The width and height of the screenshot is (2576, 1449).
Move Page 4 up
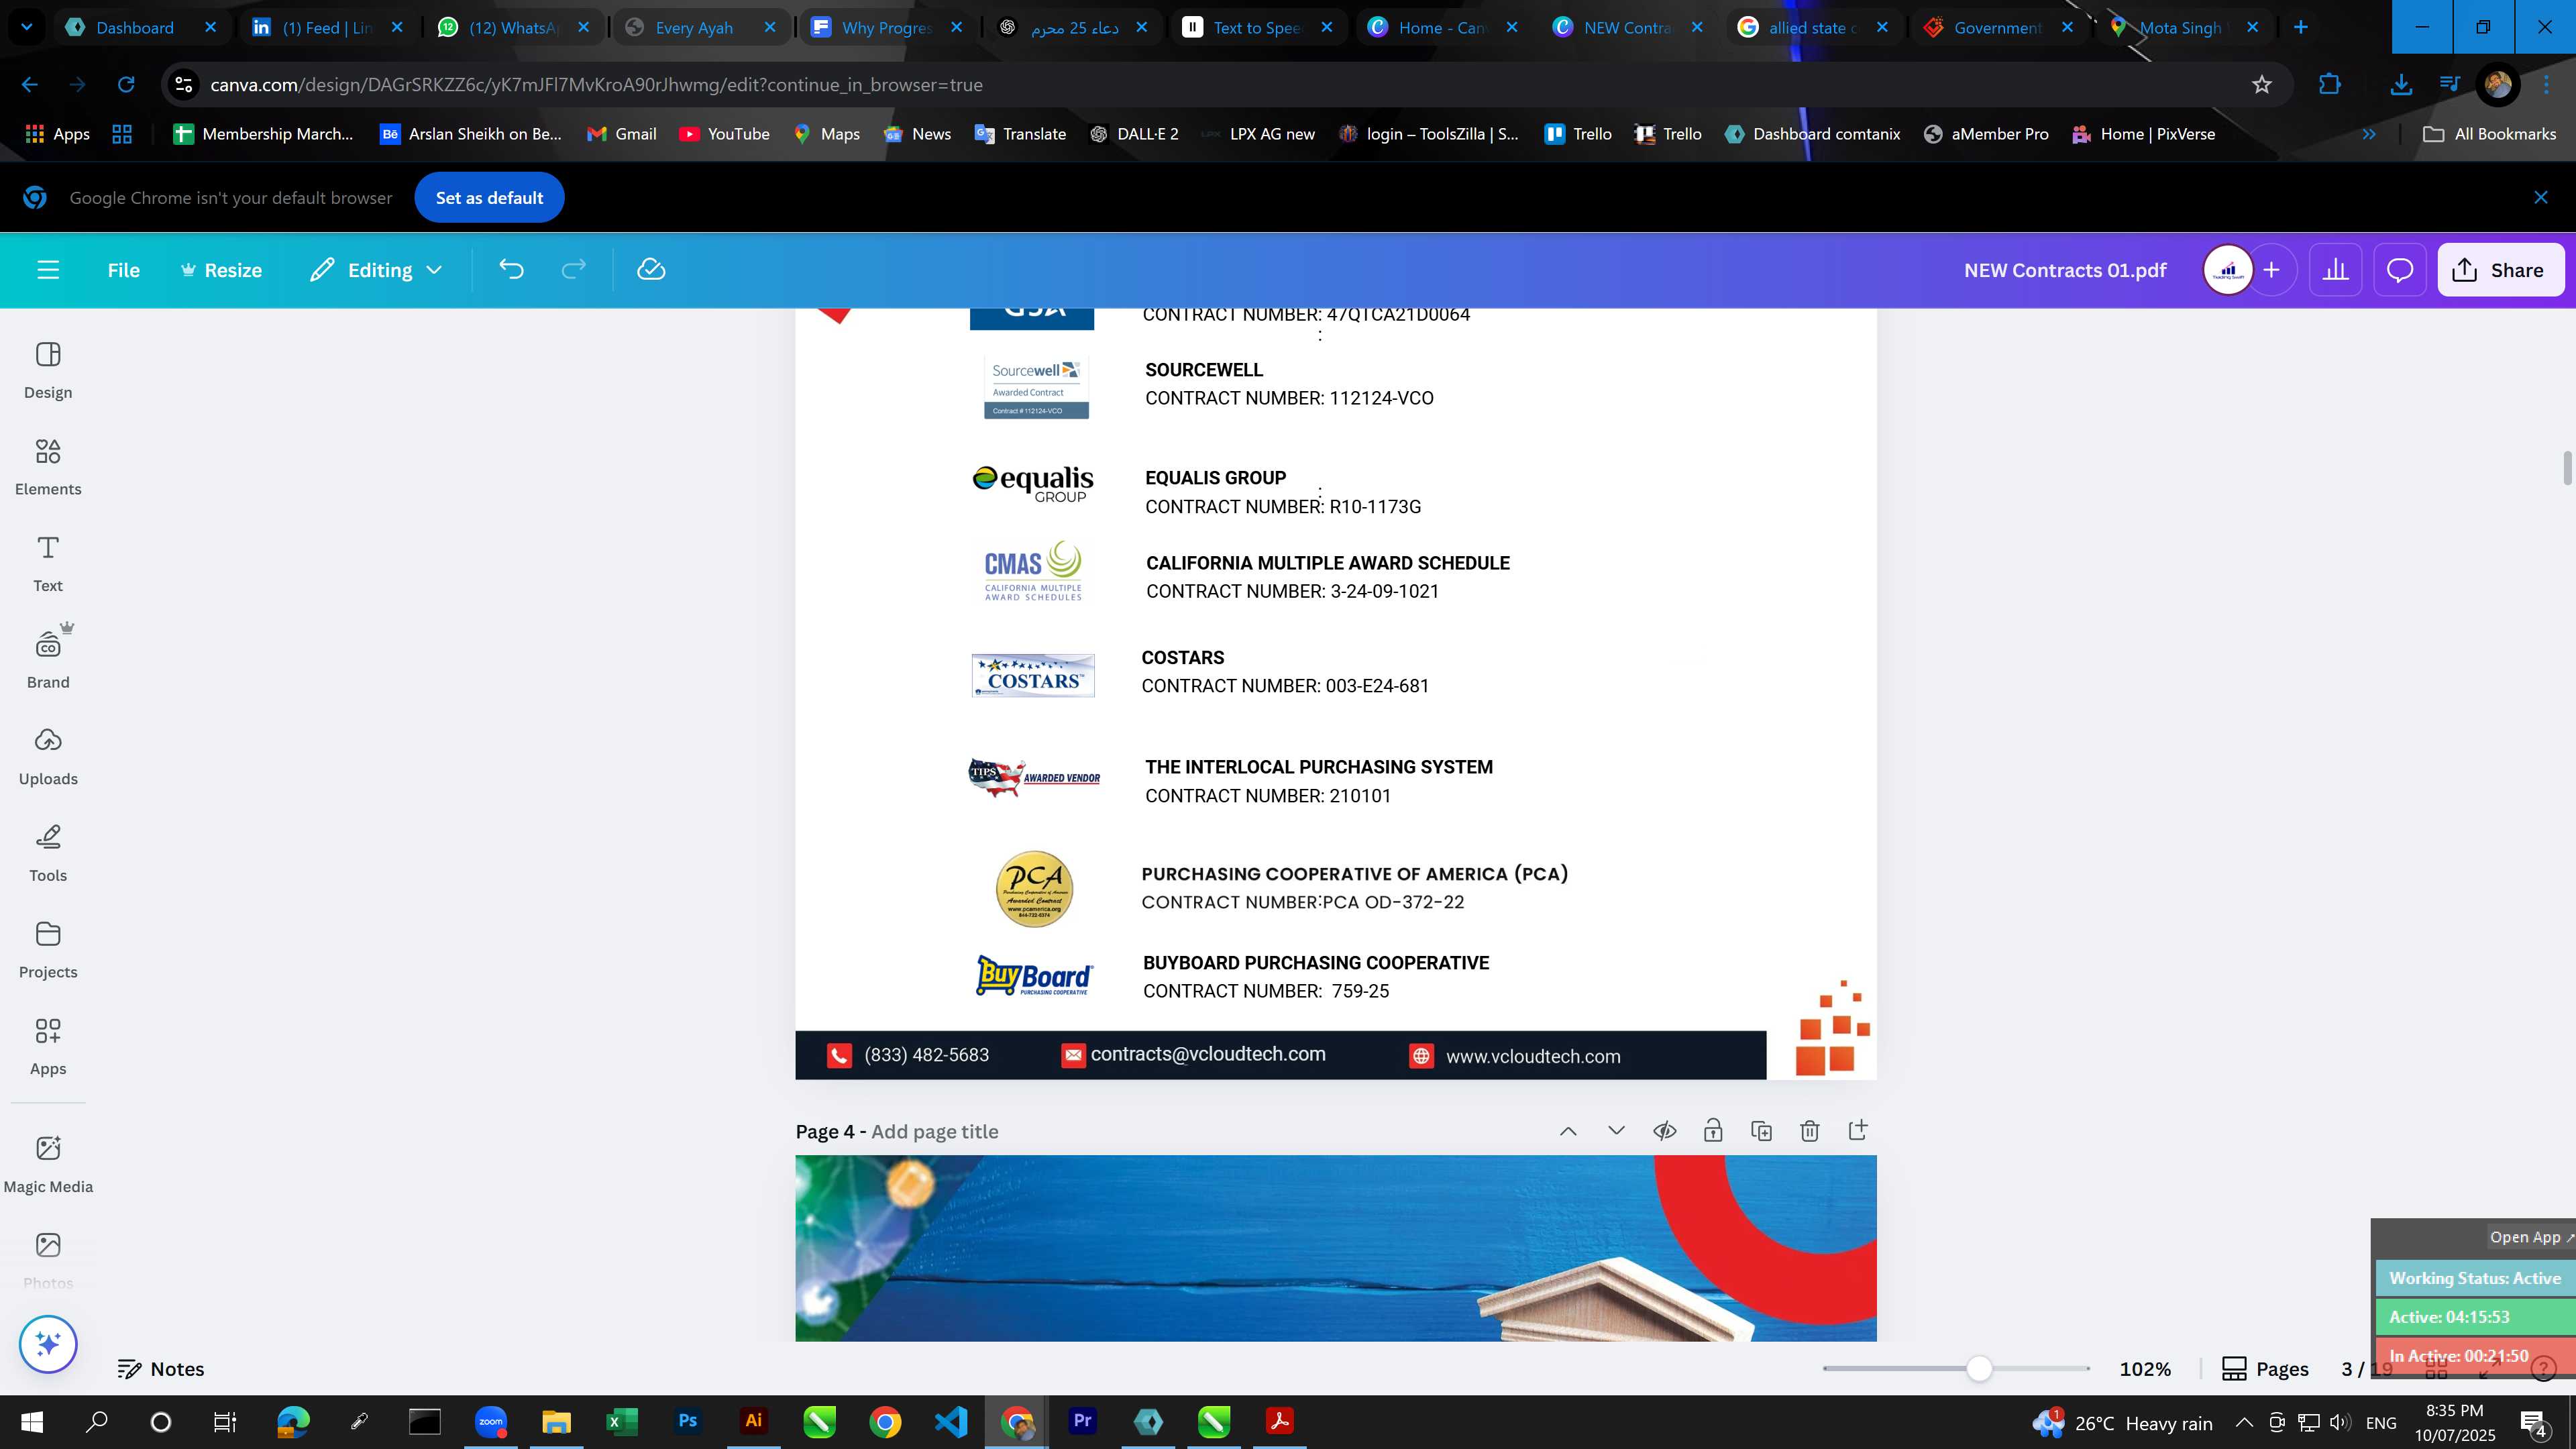point(1568,1131)
